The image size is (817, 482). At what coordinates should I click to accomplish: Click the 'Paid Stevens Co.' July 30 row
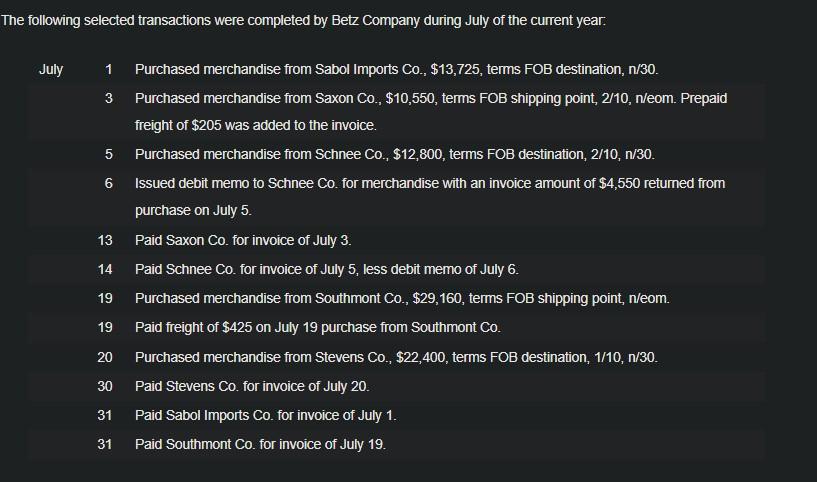click(397, 387)
